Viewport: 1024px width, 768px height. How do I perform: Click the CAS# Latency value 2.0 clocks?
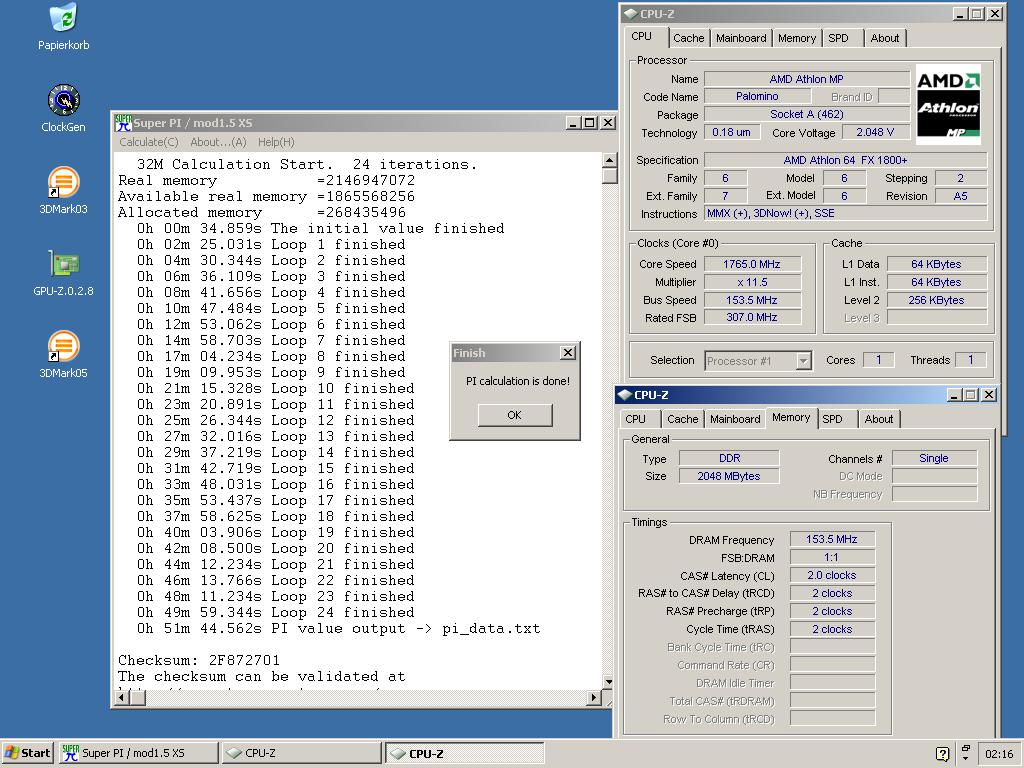coord(831,575)
